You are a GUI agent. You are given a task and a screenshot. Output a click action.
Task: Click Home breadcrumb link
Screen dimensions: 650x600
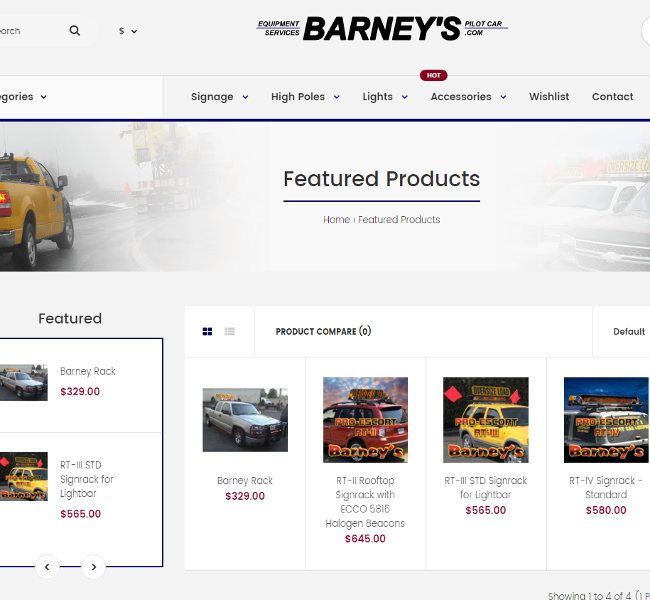(336, 220)
